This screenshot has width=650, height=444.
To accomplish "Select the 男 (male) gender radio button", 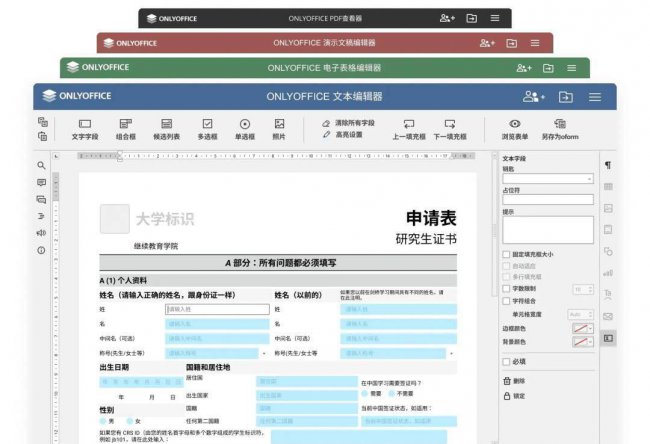I will pyautogui.click(x=103, y=421).
